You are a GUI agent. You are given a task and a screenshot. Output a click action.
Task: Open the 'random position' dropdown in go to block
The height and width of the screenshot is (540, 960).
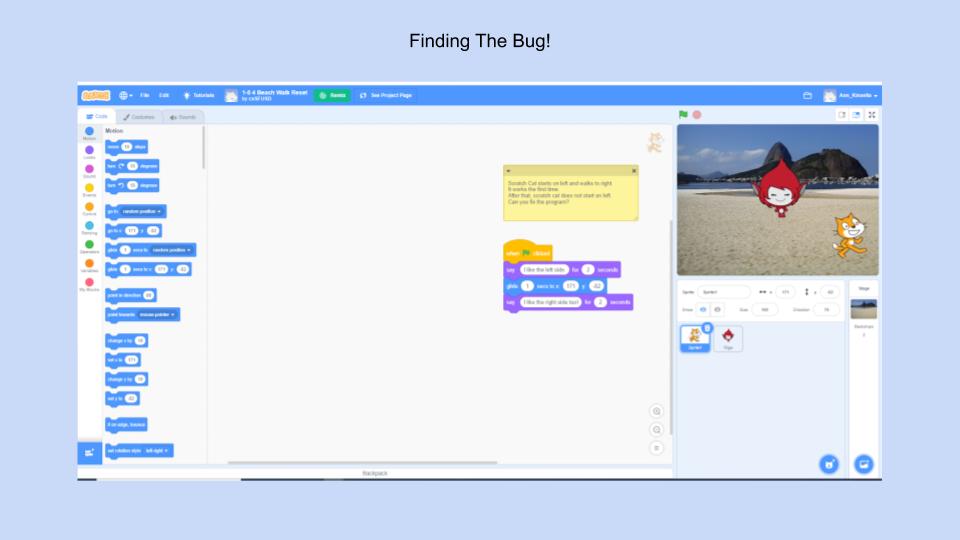pos(144,212)
